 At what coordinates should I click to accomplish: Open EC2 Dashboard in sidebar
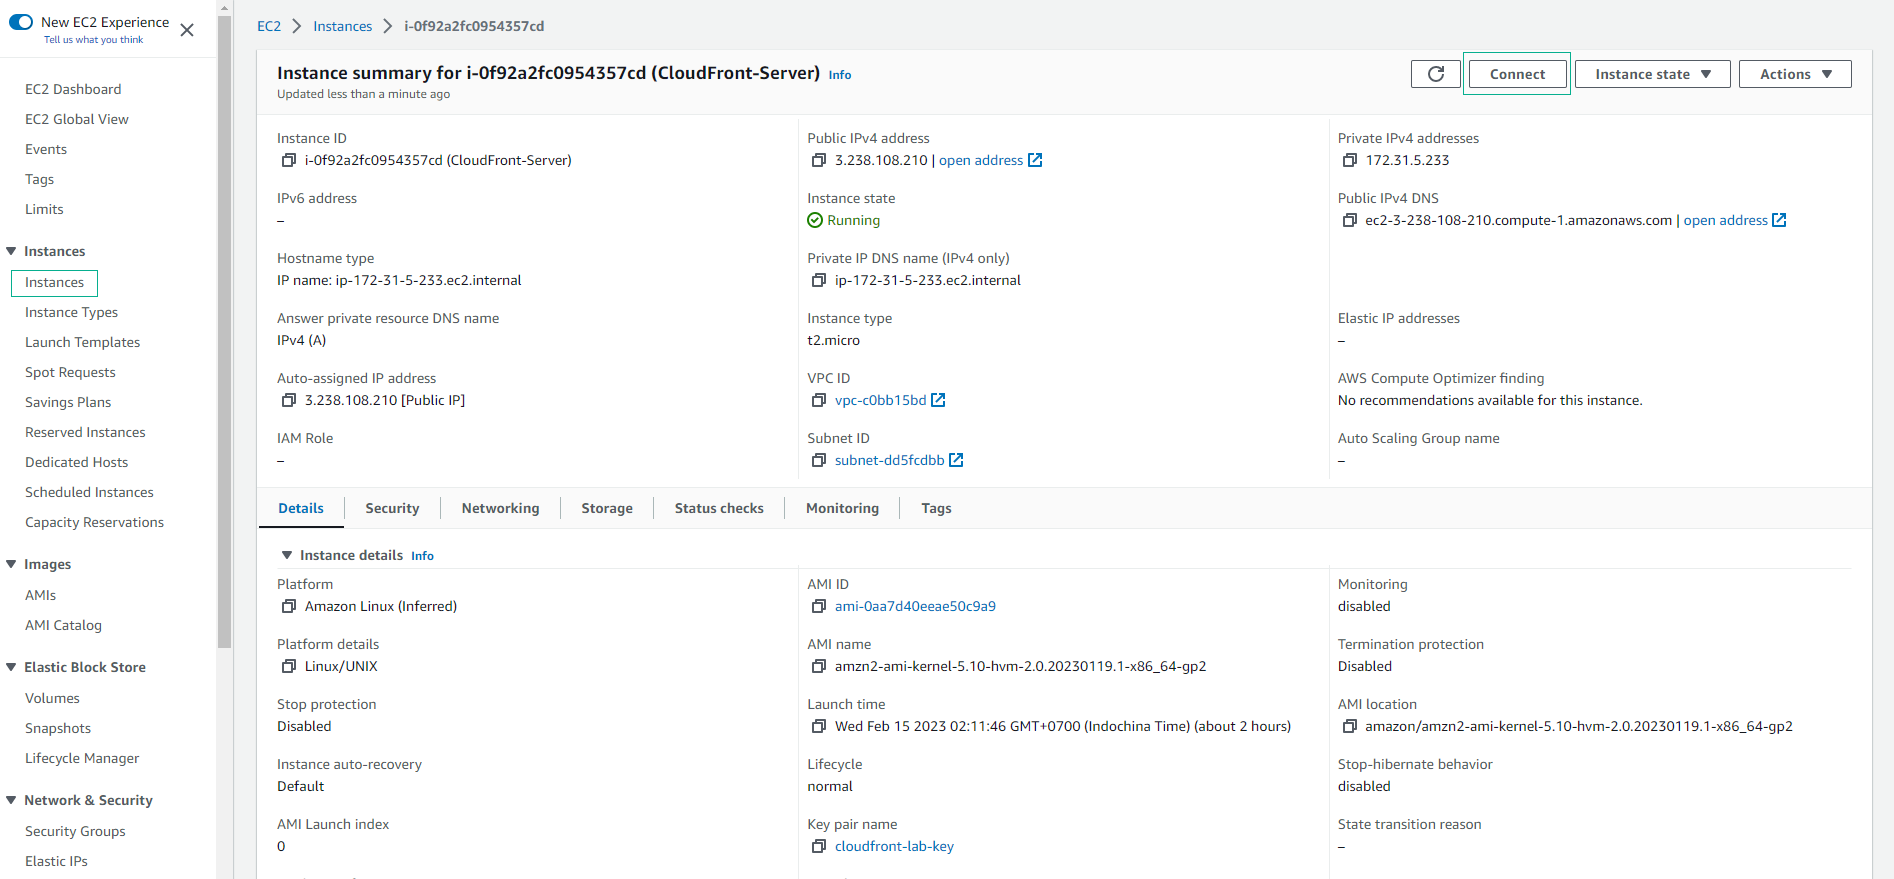(x=73, y=89)
